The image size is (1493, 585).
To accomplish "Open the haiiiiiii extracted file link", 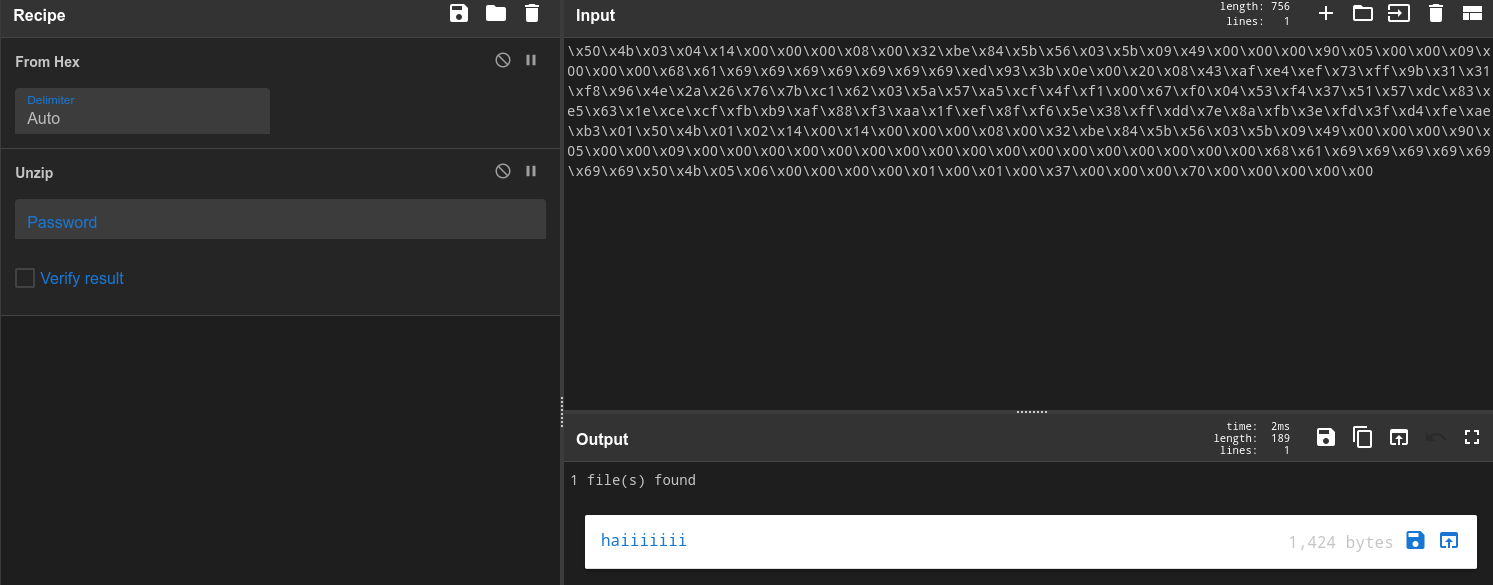I will pos(643,541).
